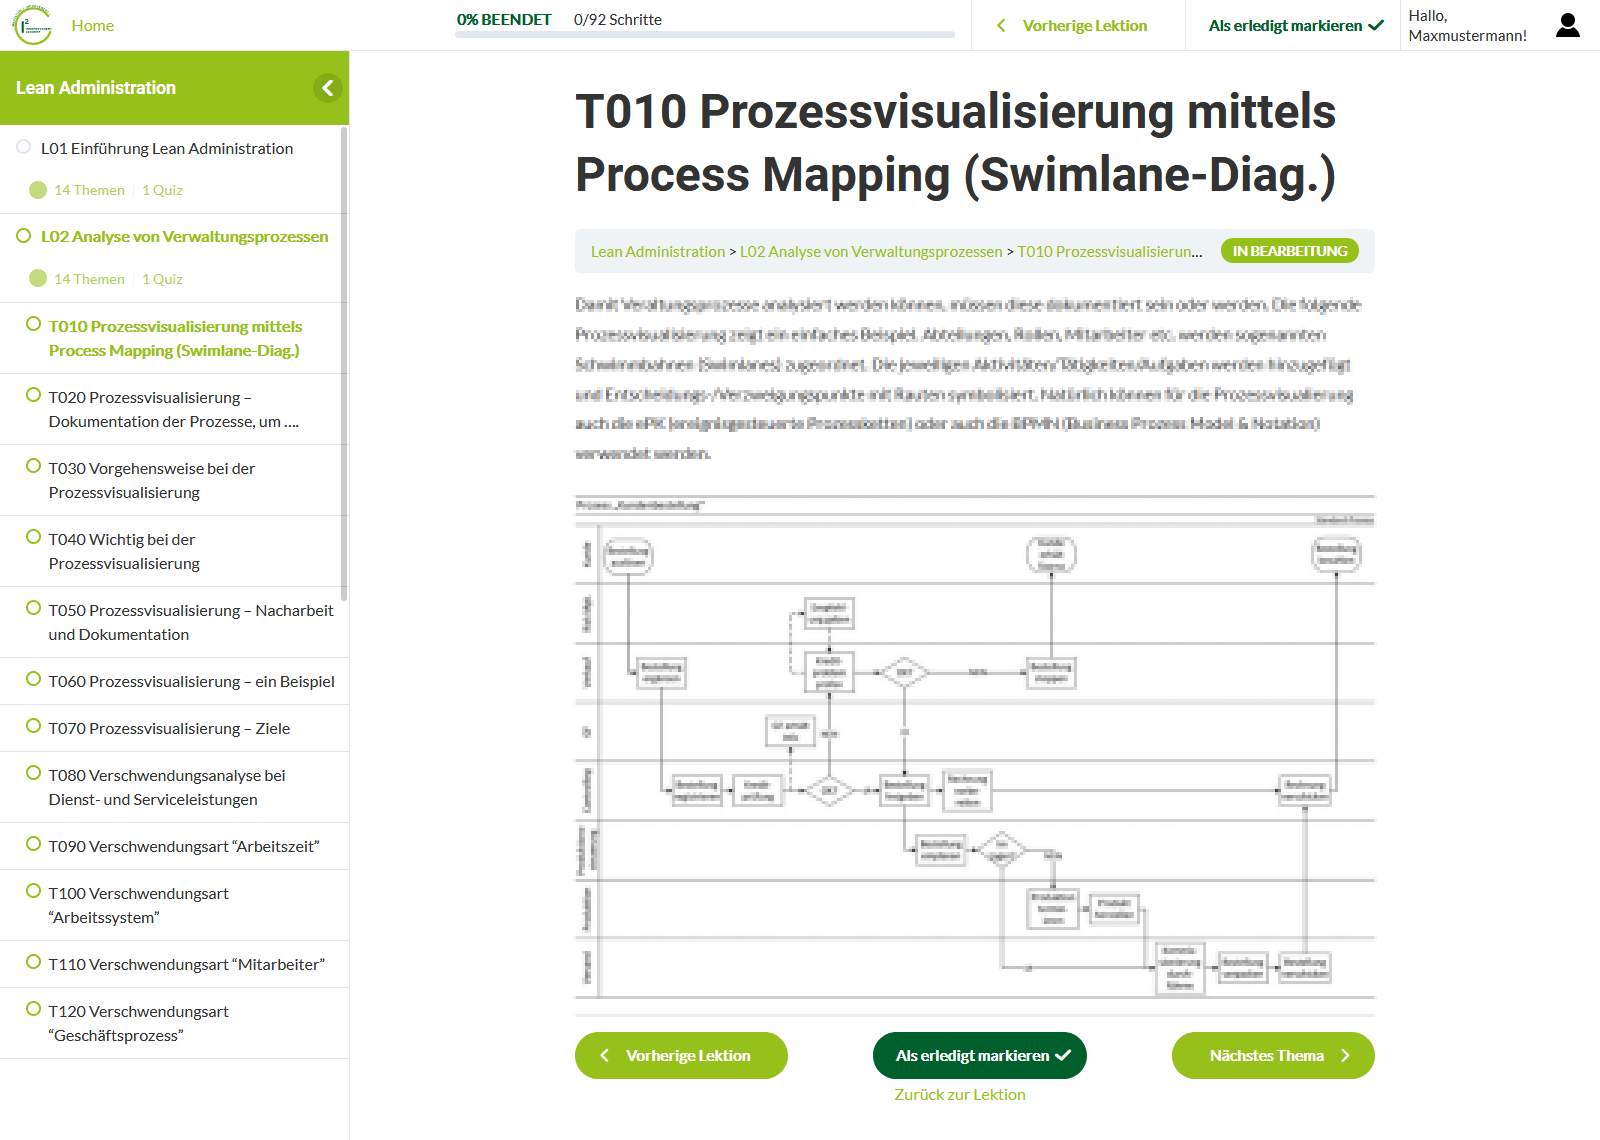The width and height of the screenshot is (1600, 1140).
Task: Open T070 Prozessvisualisierung – Ziele topic
Action: 169,728
